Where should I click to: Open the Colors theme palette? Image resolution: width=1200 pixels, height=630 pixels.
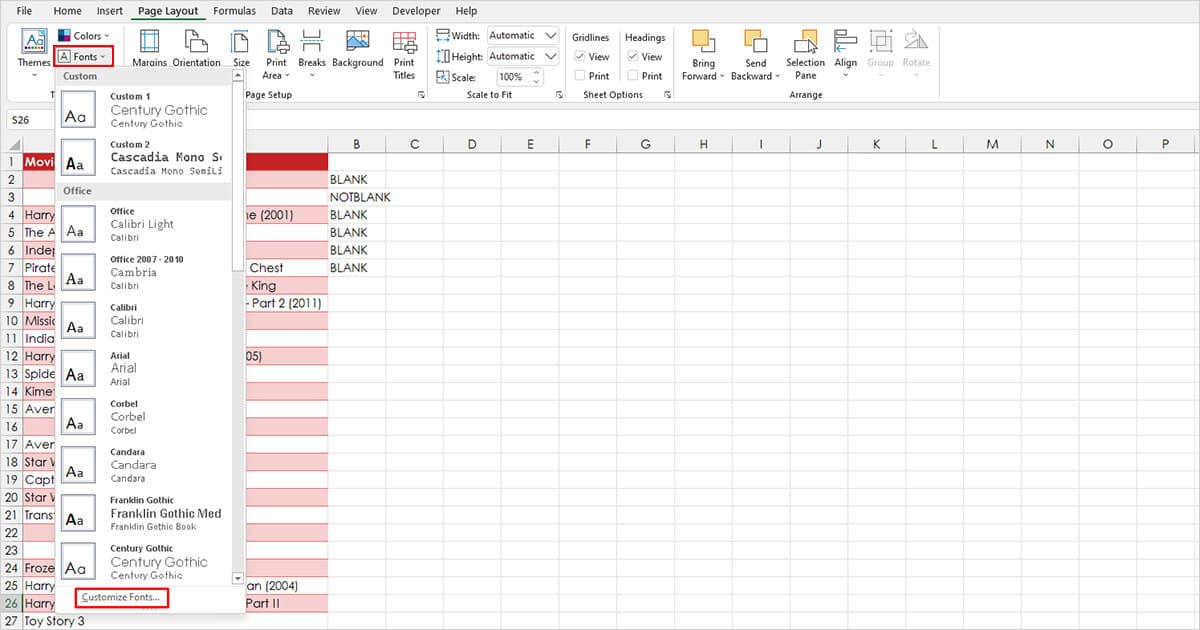85,35
